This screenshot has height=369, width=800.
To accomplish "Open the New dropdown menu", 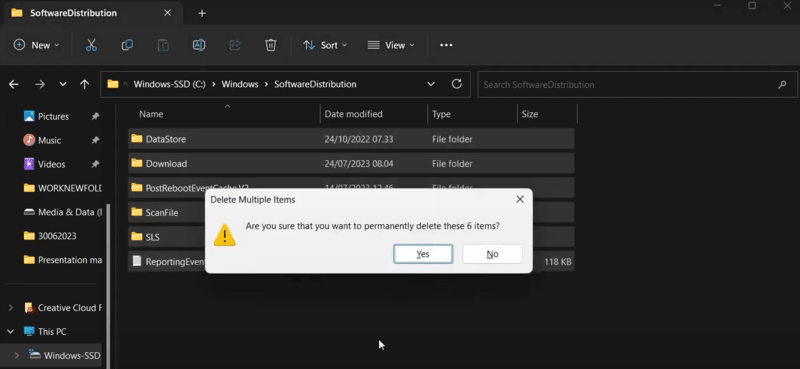I will pyautogui.click(x=36, y=45).
